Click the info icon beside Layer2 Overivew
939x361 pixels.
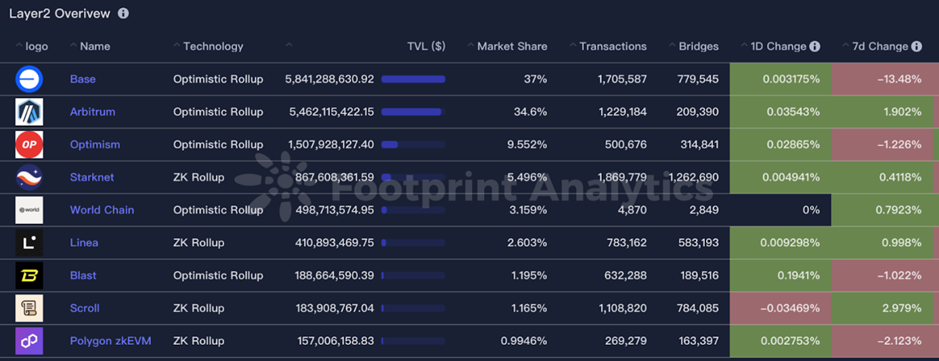point(123,13)
